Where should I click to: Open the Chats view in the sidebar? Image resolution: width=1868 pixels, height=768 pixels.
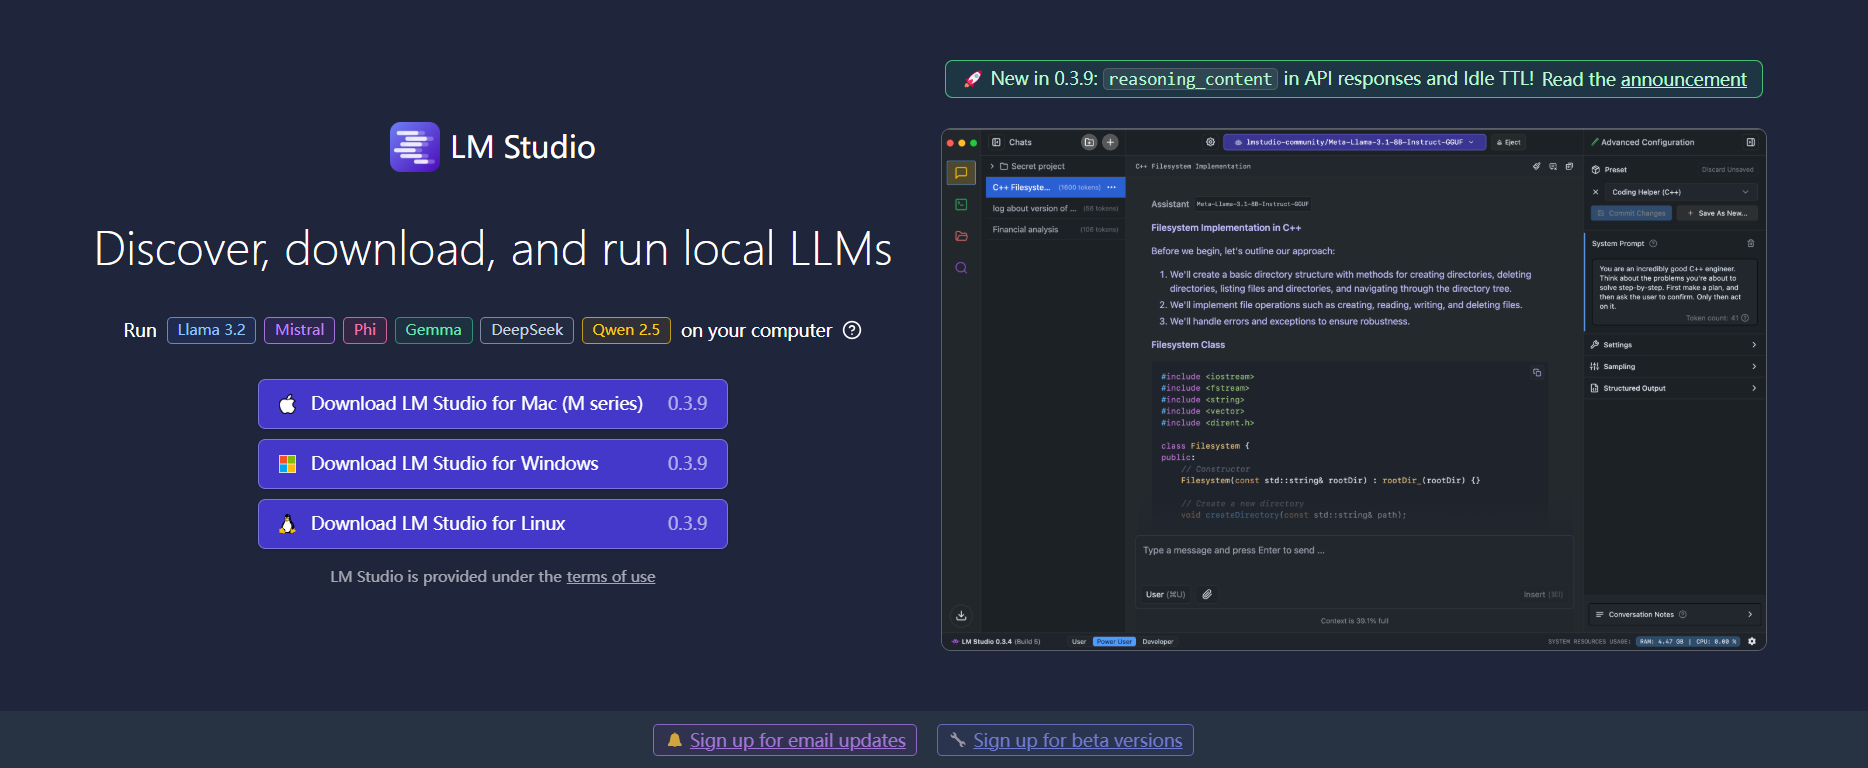961,173
